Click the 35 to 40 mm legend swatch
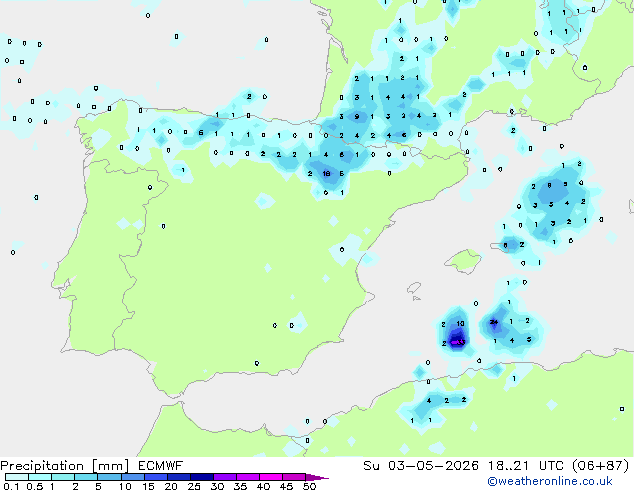The height and width of the screenshot is (490, 634). 247,477
